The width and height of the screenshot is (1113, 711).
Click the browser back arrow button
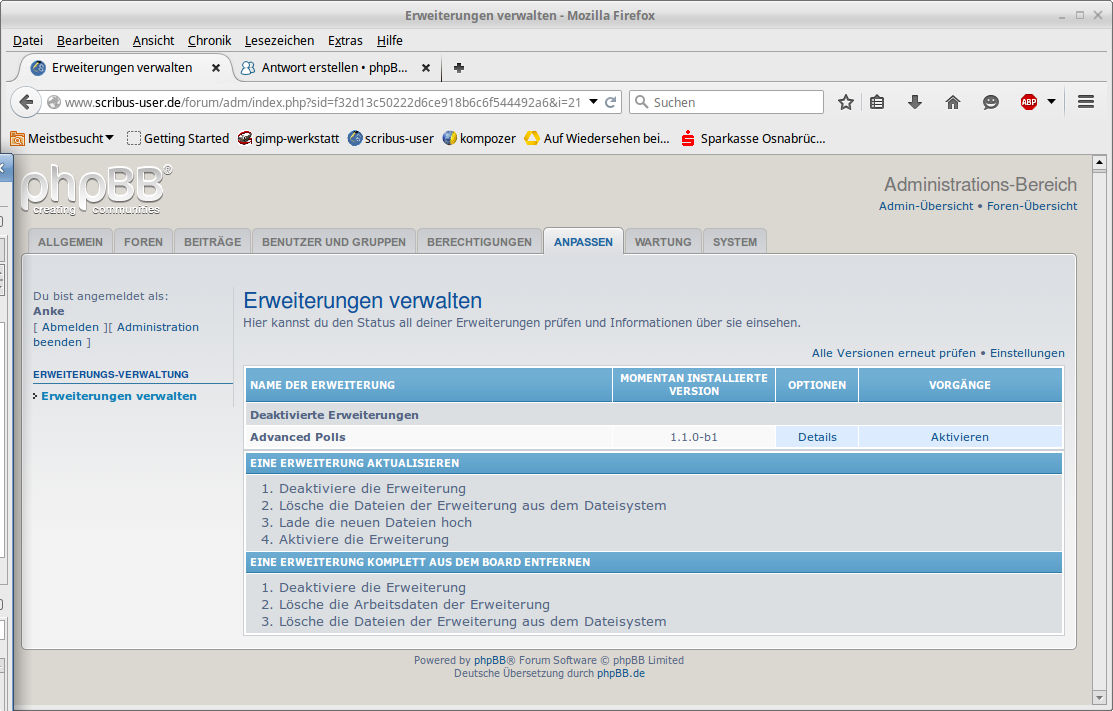click(26, 102)
